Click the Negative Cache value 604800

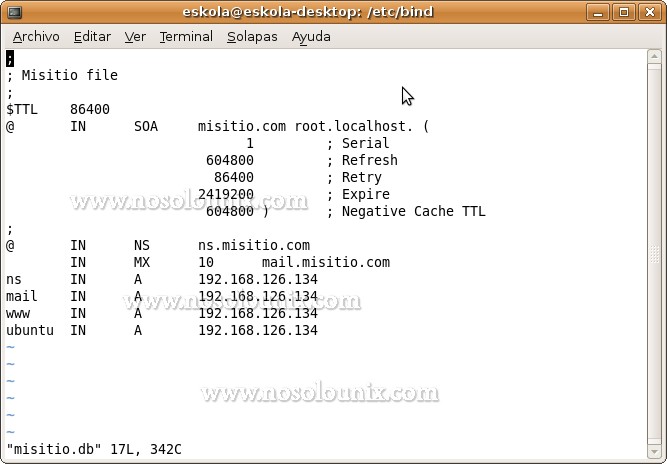pyautogui.click(x=230, y=211)
